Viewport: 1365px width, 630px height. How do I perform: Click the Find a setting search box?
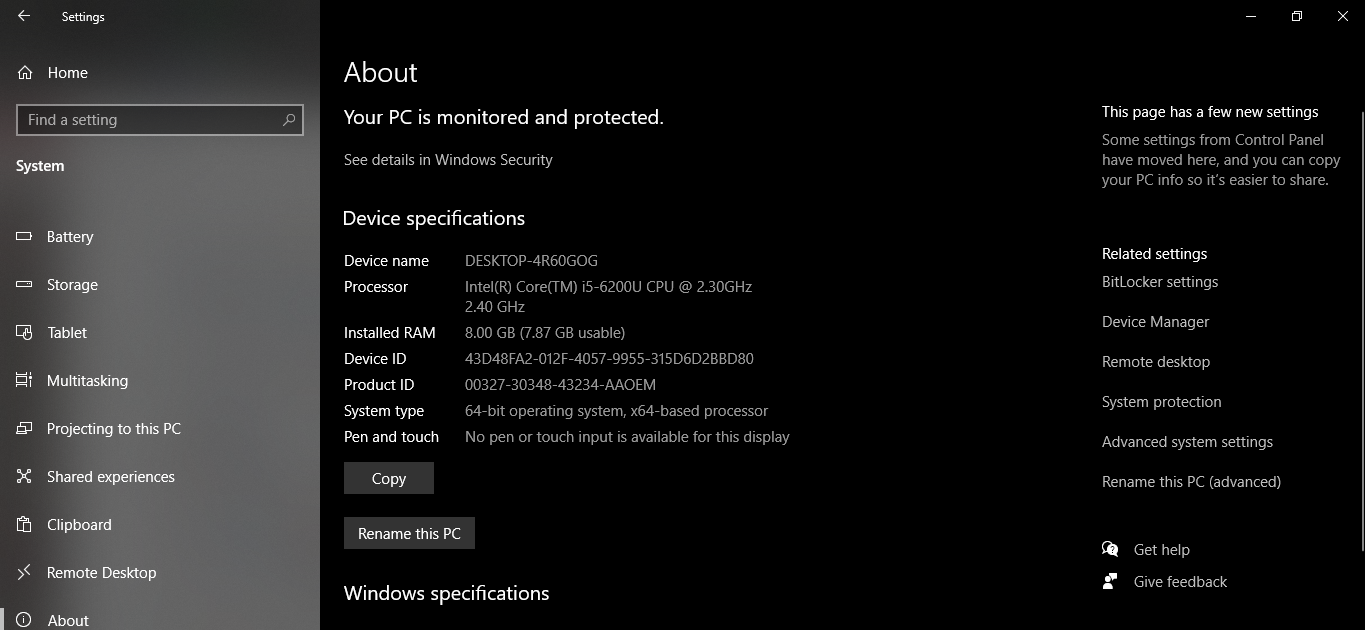coord(160,119)
